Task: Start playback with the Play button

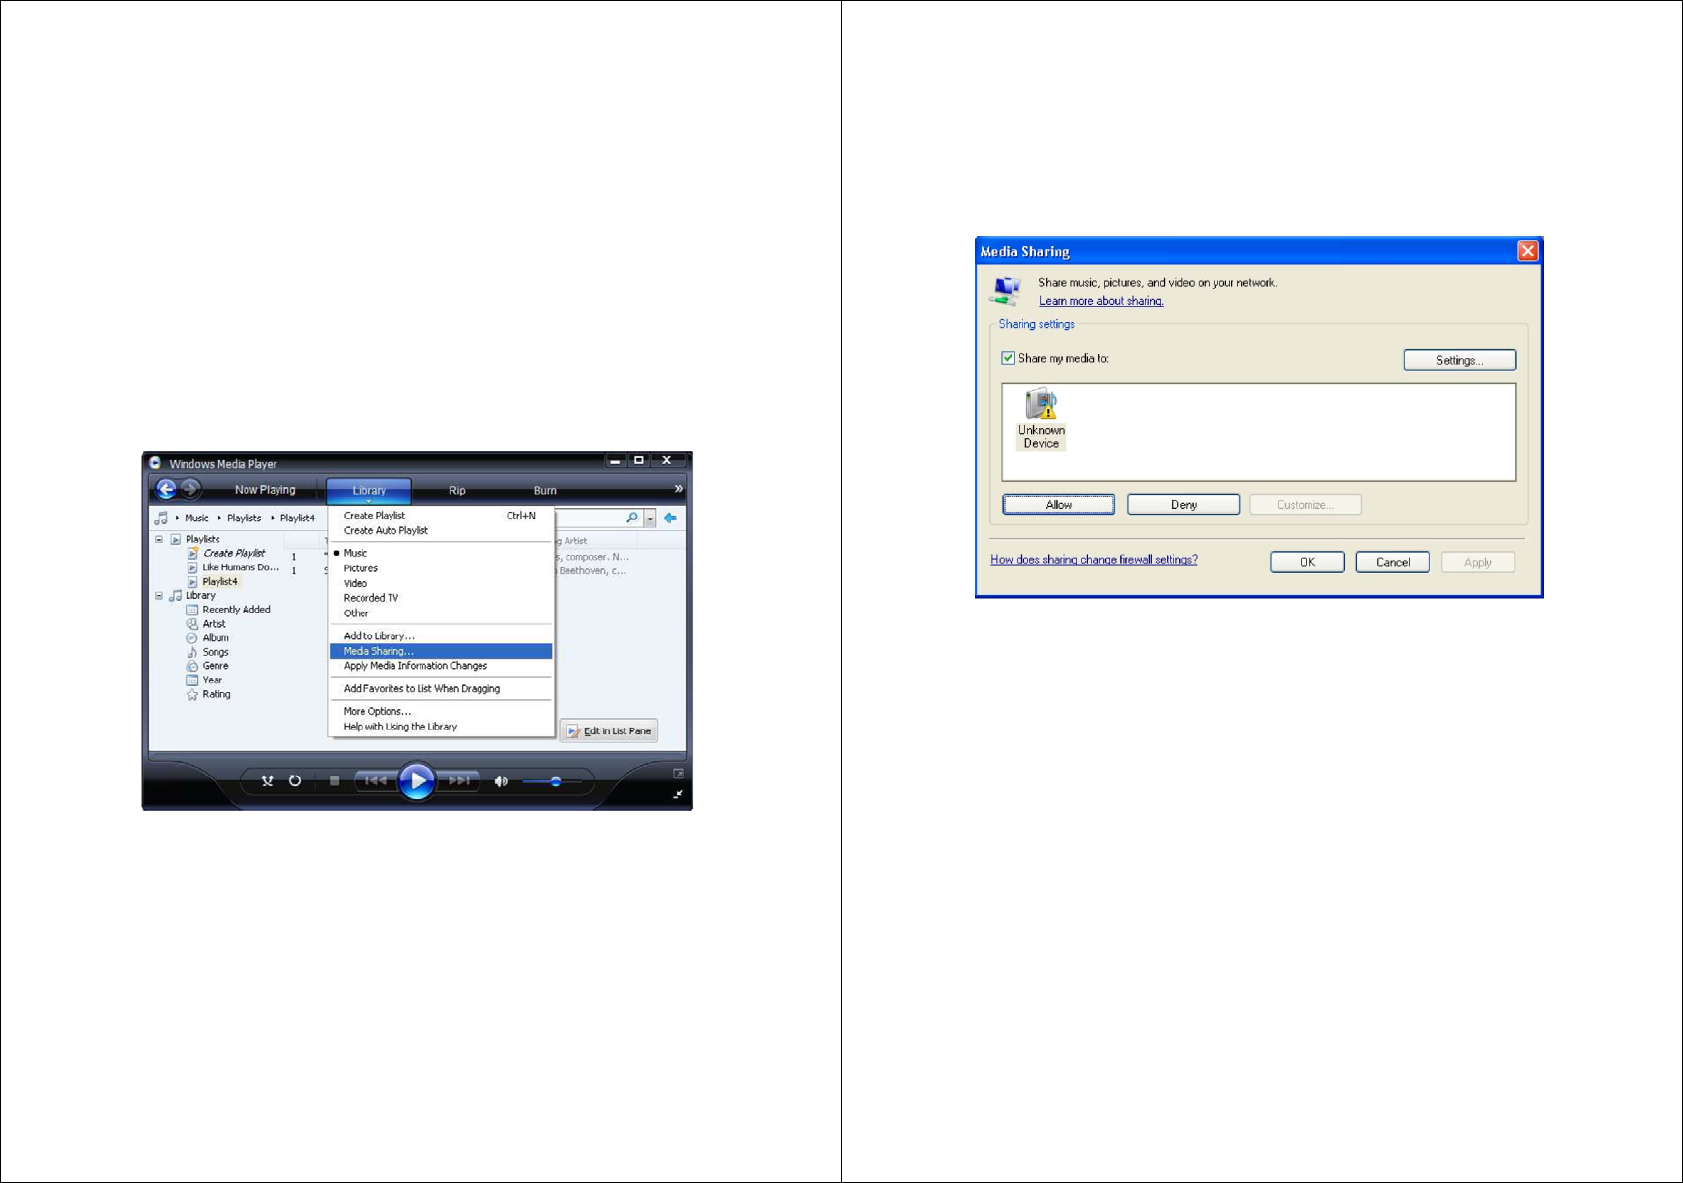Action: [417, 781]
